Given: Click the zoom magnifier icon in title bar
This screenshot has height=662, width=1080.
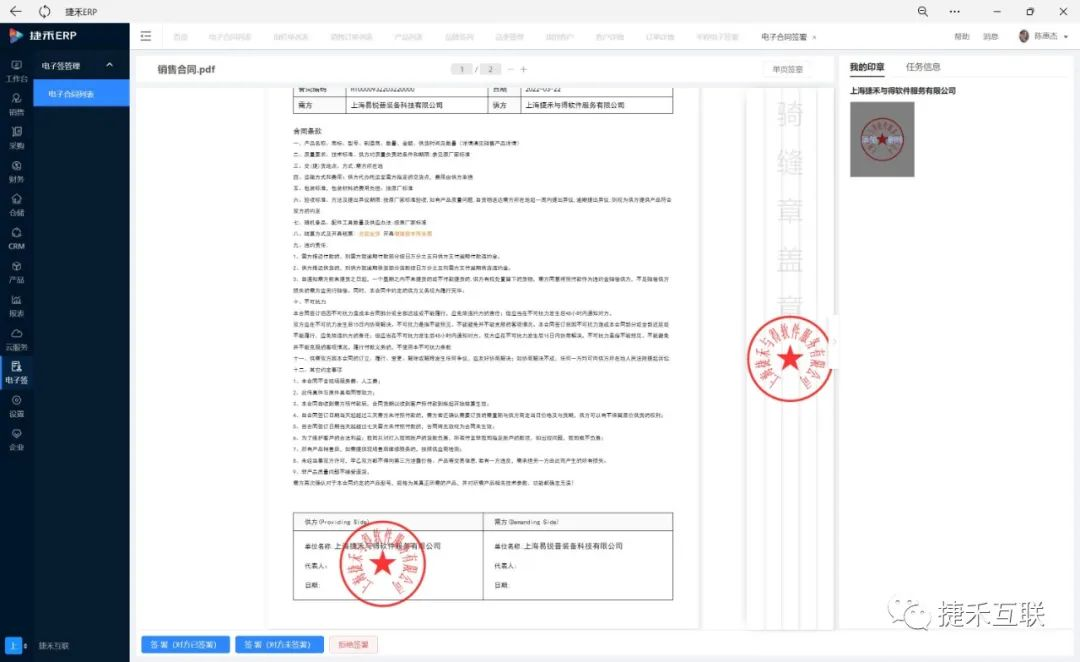Looking at the screenshot, I should [923, 11].
